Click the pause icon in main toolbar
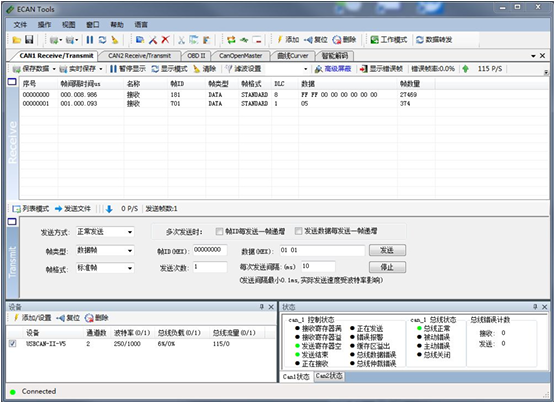Viewport: 554px width, 402px height. pos(90,40)
